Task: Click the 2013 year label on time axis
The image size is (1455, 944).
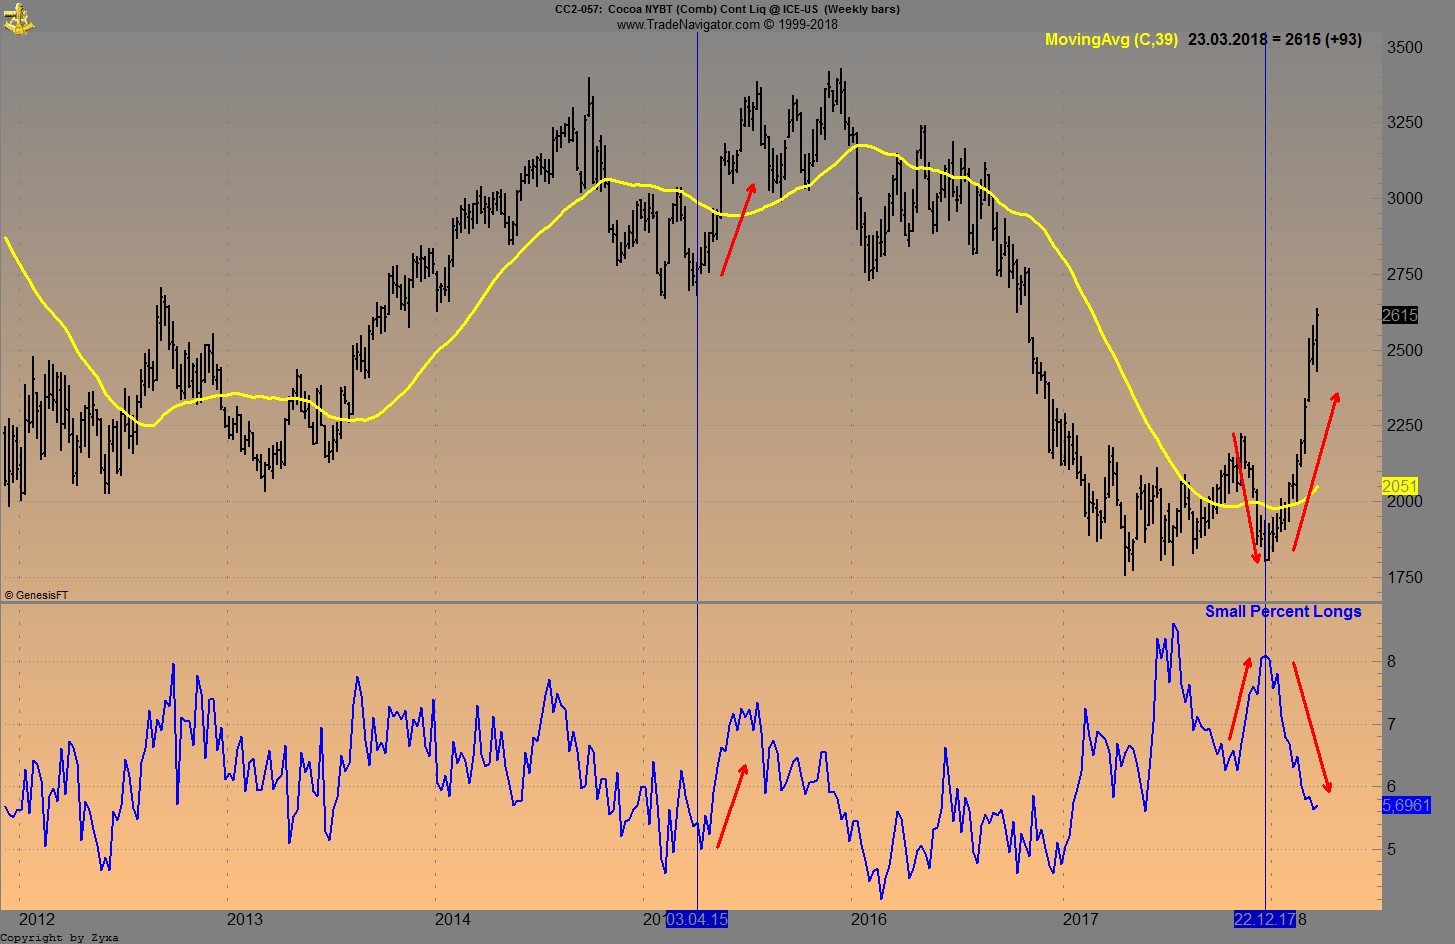Action: [x=245, y=920]
